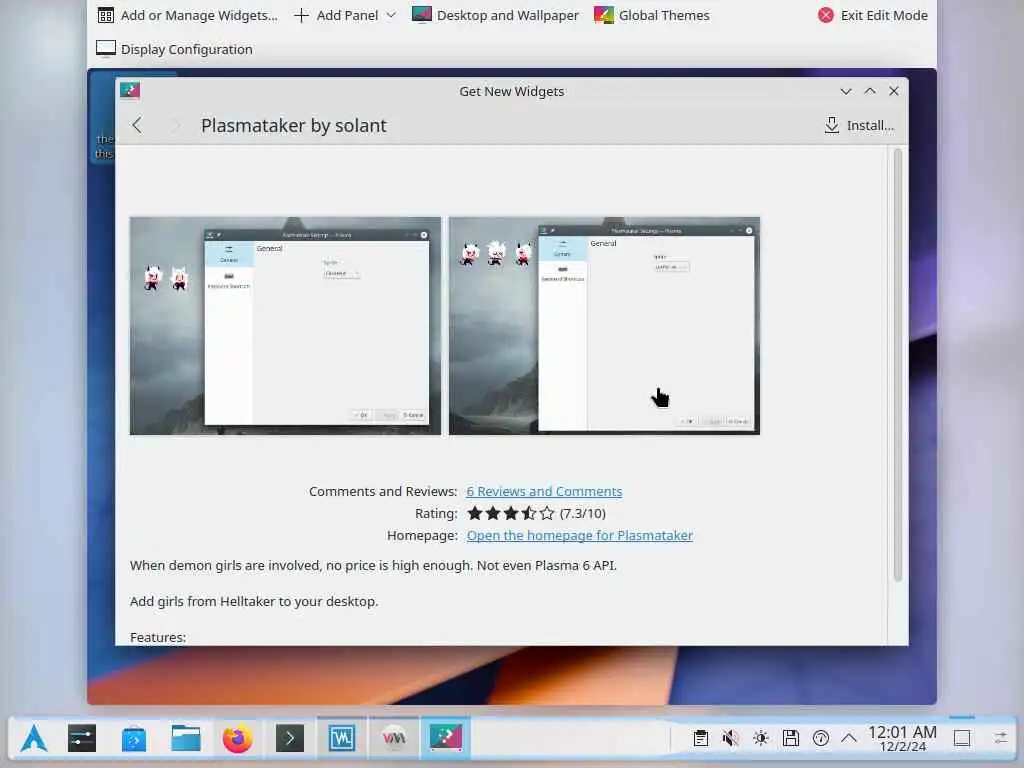Click the star rating display
The width and height of the screenshot is (1024, 768).
click(511, 513)
